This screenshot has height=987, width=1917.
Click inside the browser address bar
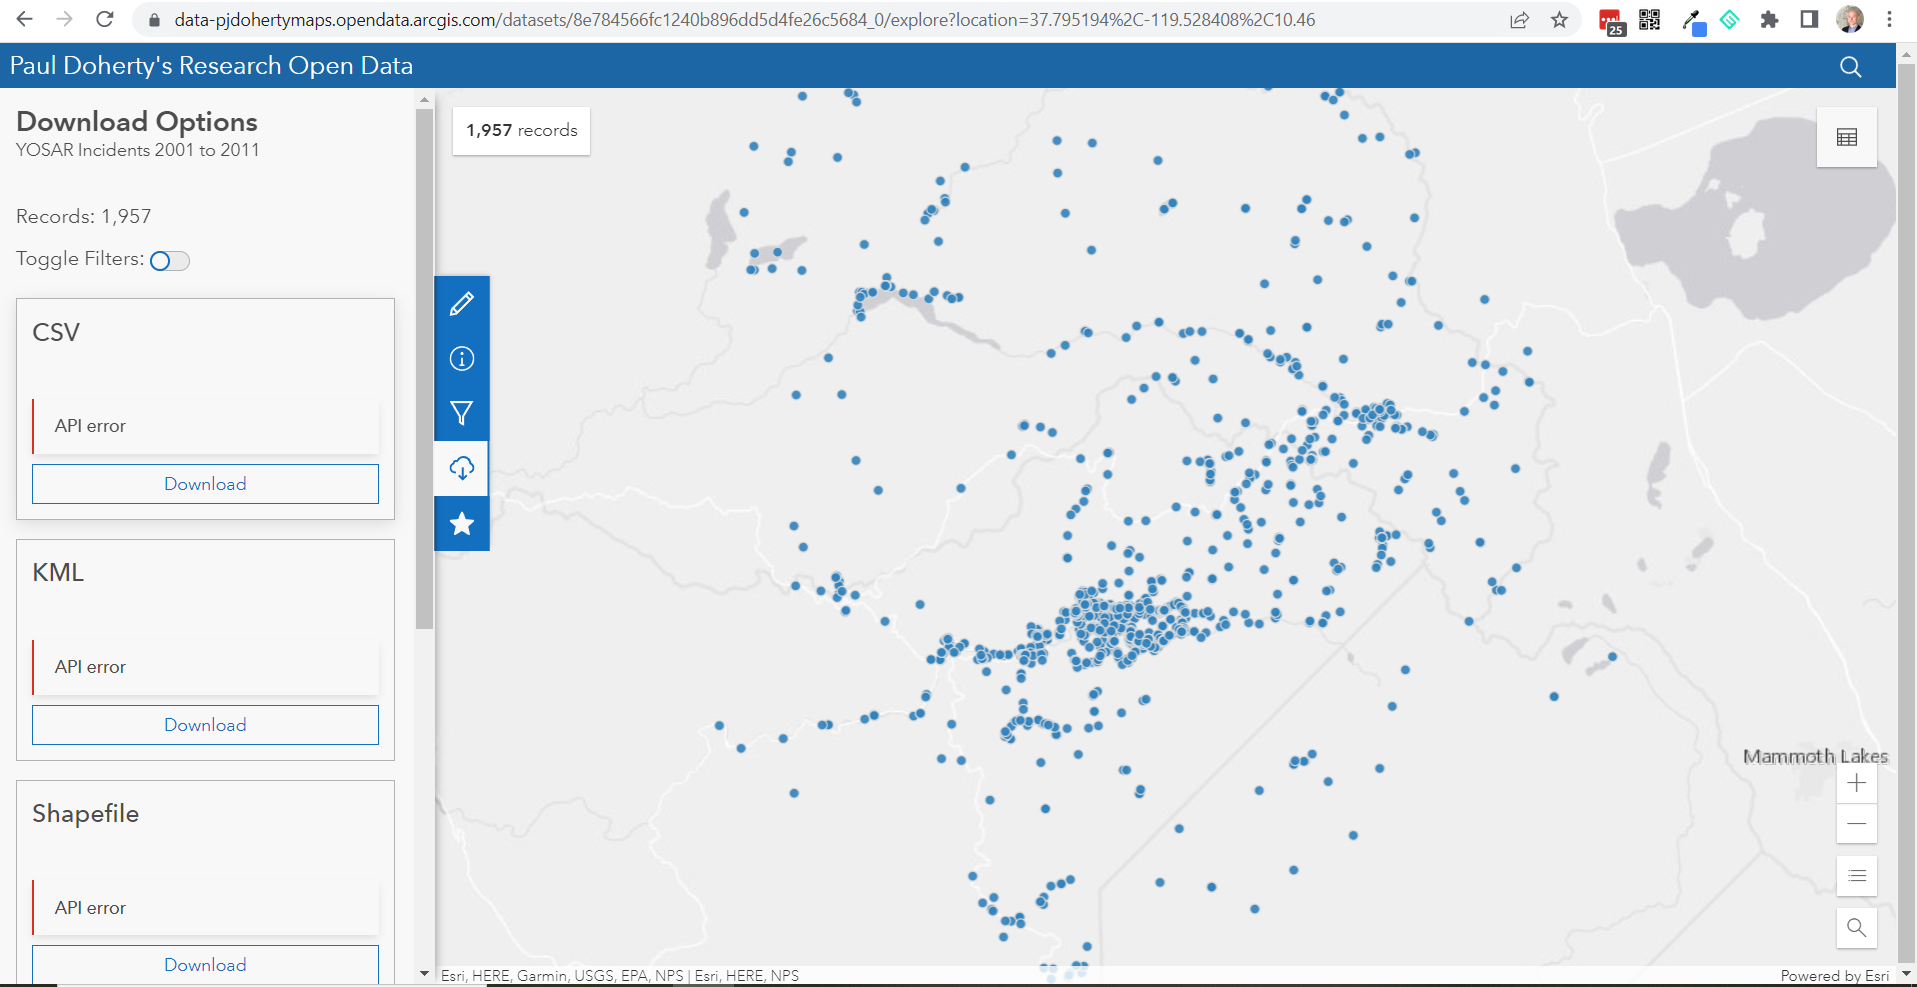click(x=700, y=19)
